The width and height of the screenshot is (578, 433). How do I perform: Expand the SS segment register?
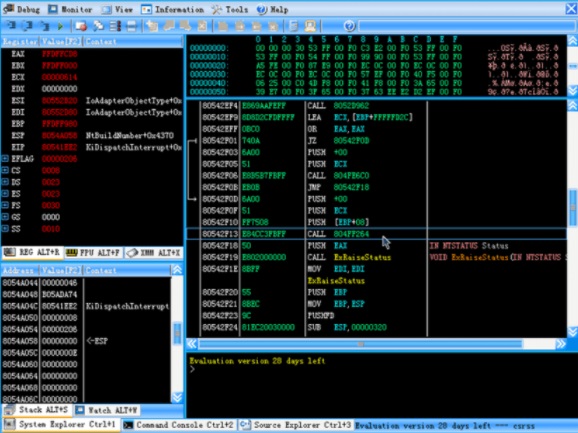coord(5,228)
